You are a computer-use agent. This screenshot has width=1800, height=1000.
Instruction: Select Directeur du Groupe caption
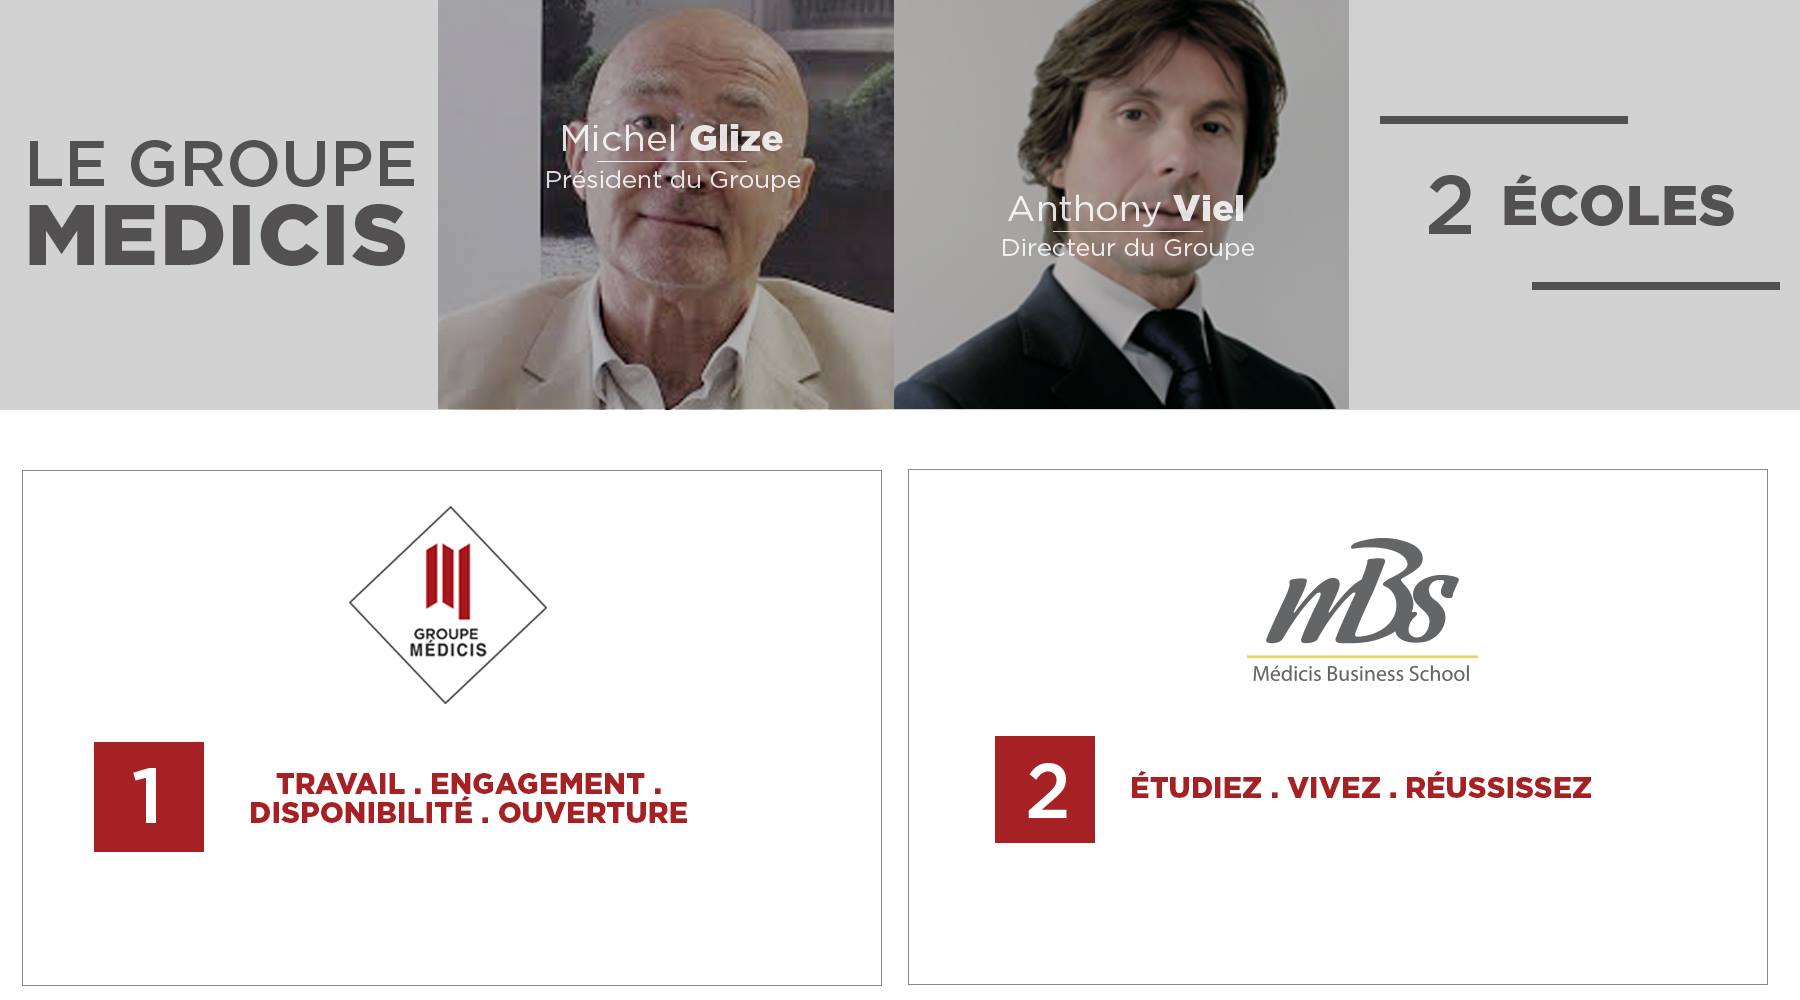tap(1128, 248)
